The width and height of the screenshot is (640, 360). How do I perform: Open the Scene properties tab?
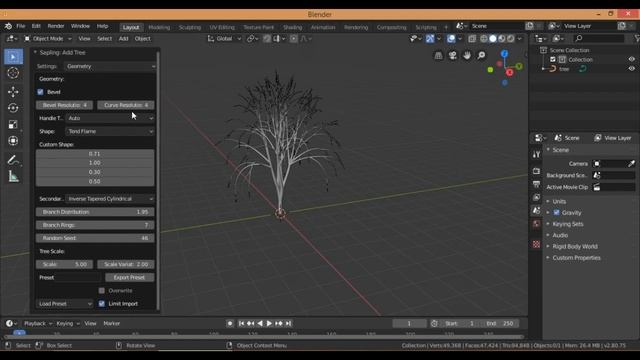[x=536, y=211]
